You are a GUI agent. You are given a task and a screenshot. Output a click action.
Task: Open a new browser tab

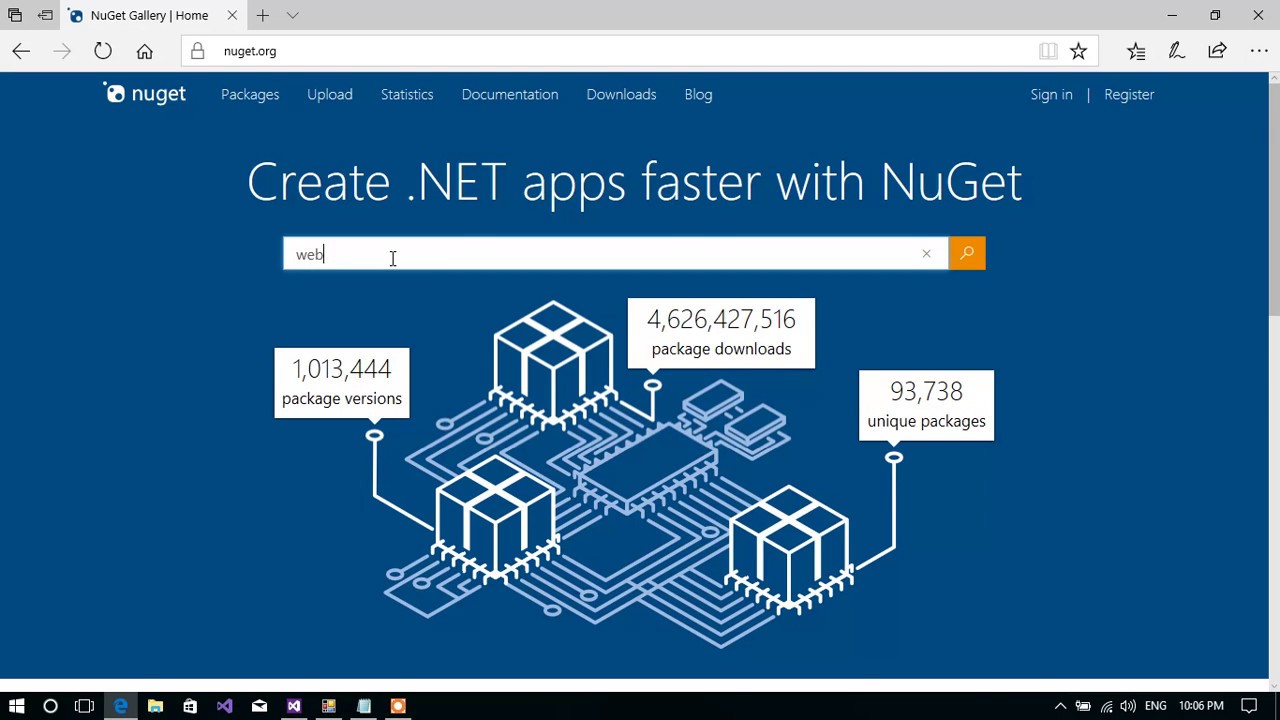pyautogui.click(x=262, y=15)
